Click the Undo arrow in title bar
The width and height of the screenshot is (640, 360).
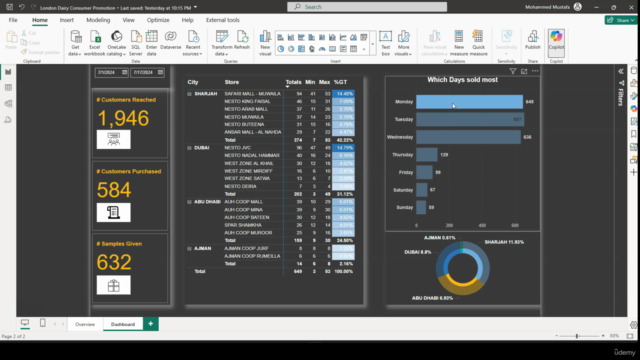click(x=22, y=7)
